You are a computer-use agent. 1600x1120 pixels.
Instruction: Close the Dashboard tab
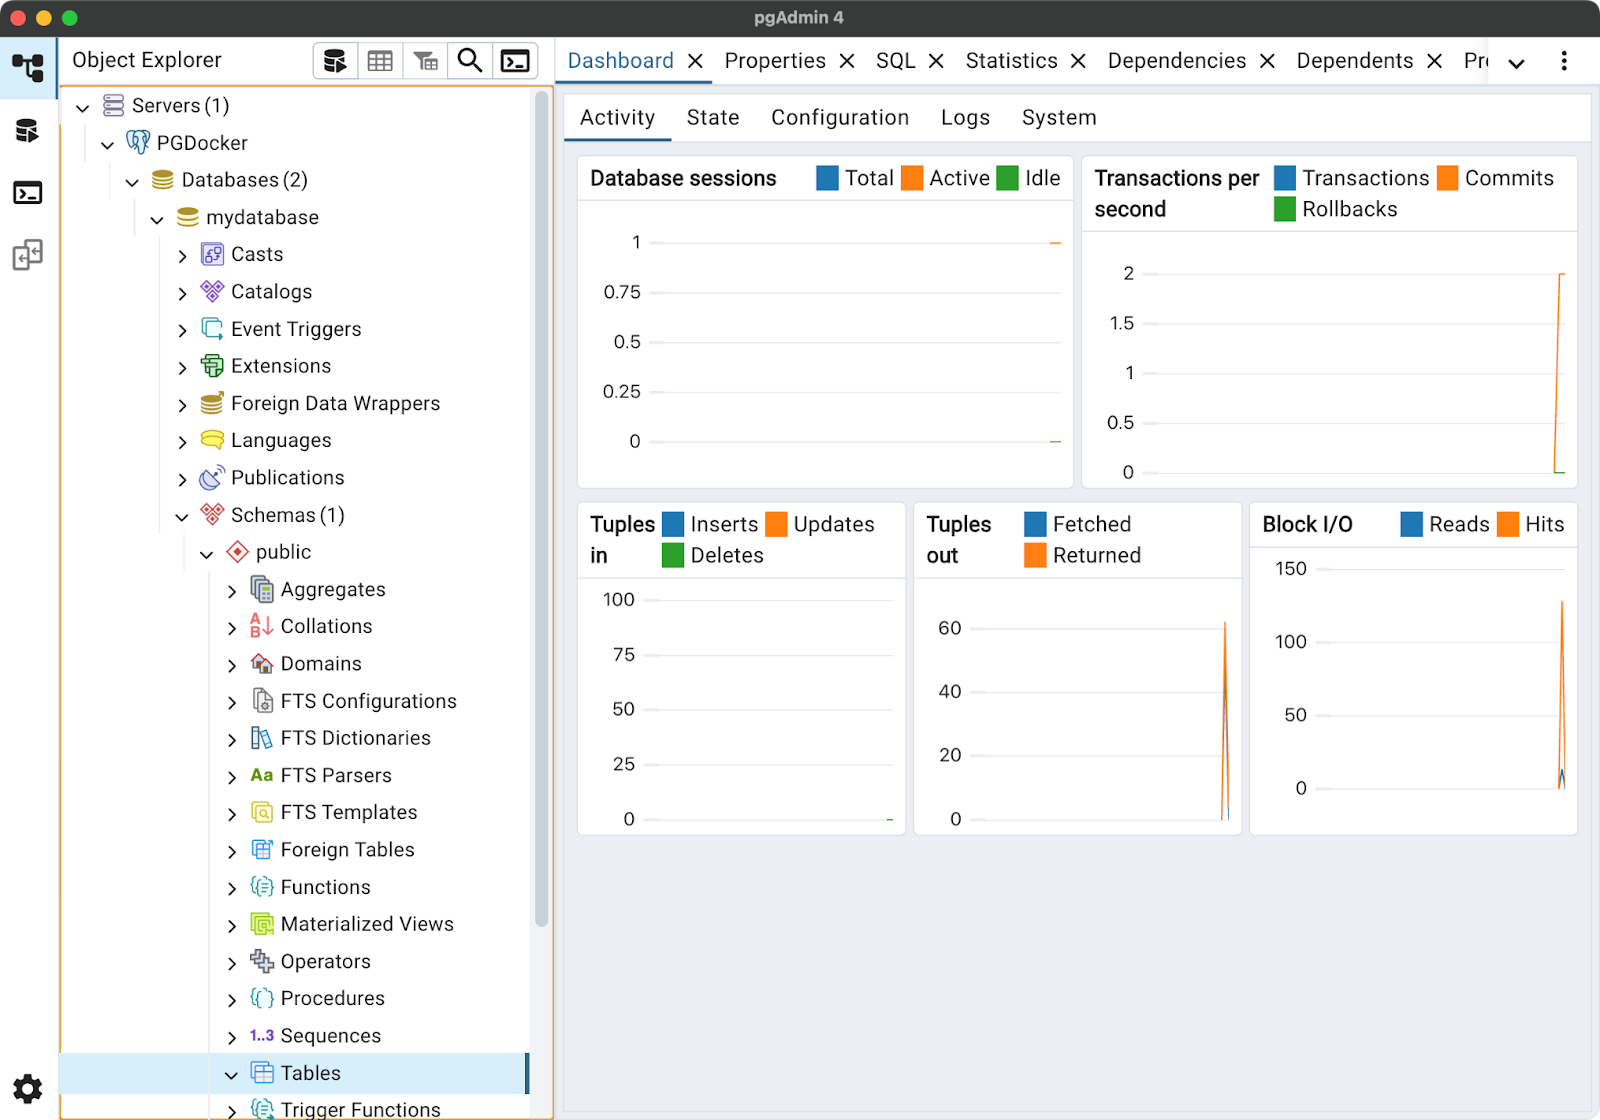(696, 61)
